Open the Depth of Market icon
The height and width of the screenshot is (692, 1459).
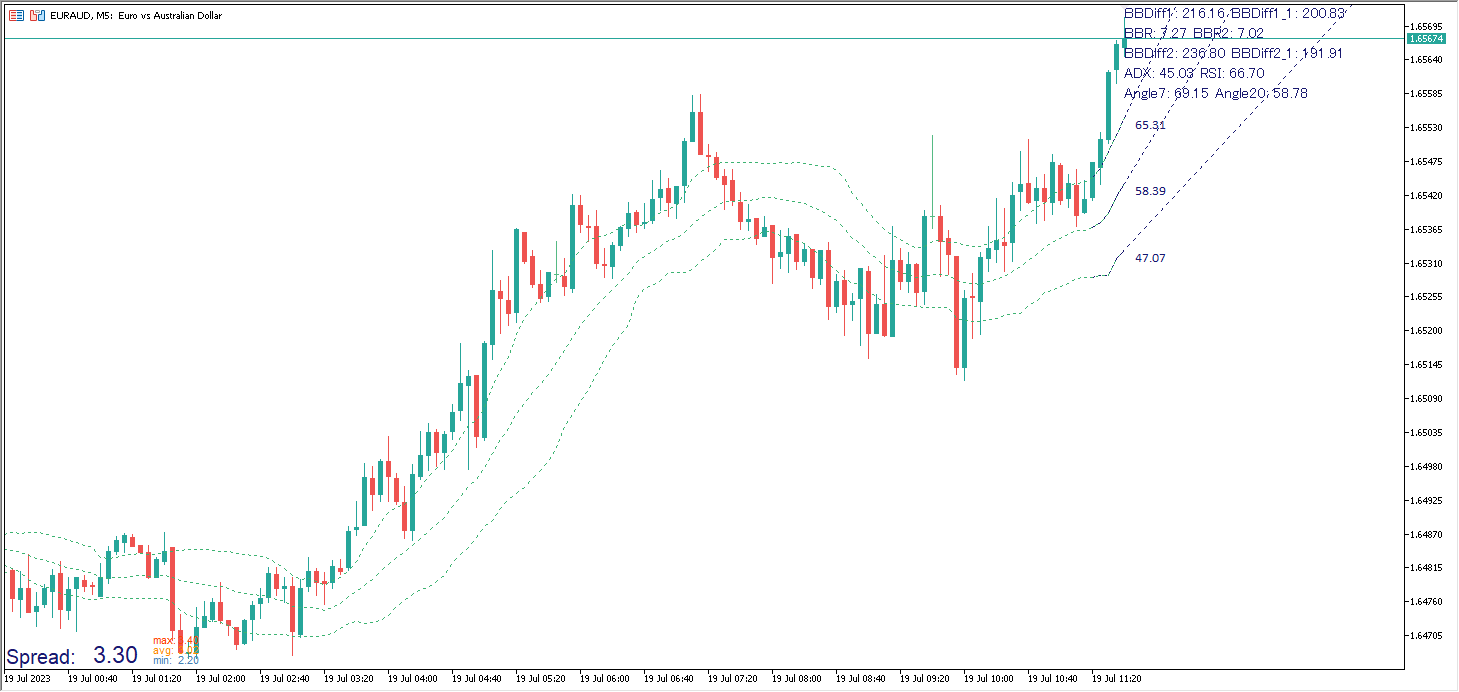36,16
